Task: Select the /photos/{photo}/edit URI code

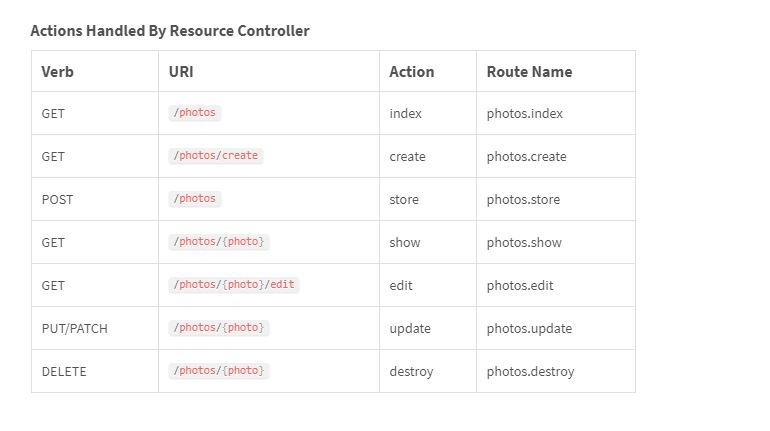Action: pos(234,285)
